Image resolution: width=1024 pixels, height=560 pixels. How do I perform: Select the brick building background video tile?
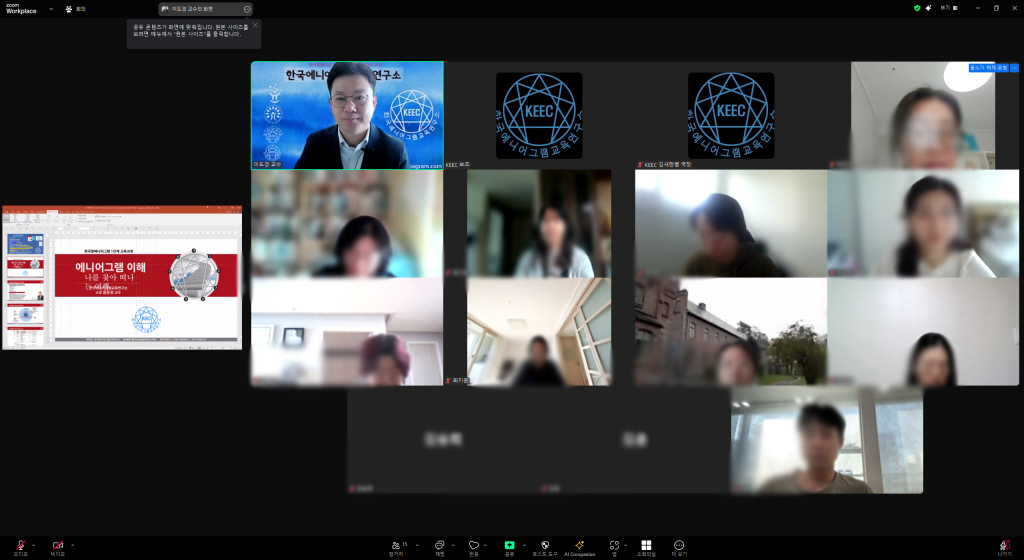click(x=731, y=332)
